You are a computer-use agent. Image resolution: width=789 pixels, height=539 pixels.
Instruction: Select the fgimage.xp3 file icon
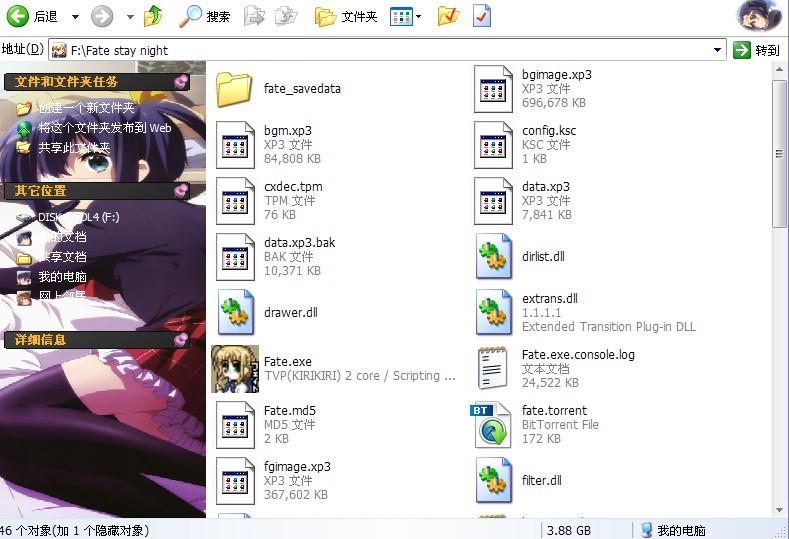[x=235, y=481]
